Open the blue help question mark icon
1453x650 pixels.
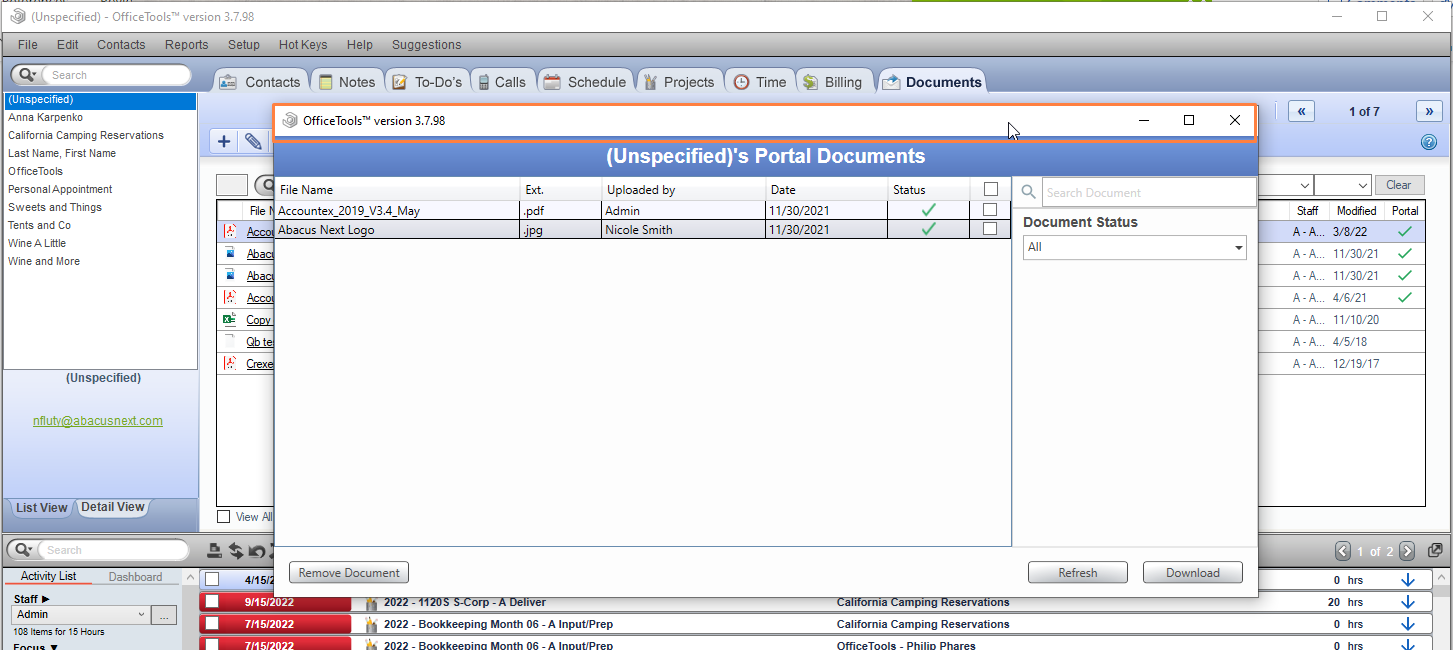(x=1428, y=142)
